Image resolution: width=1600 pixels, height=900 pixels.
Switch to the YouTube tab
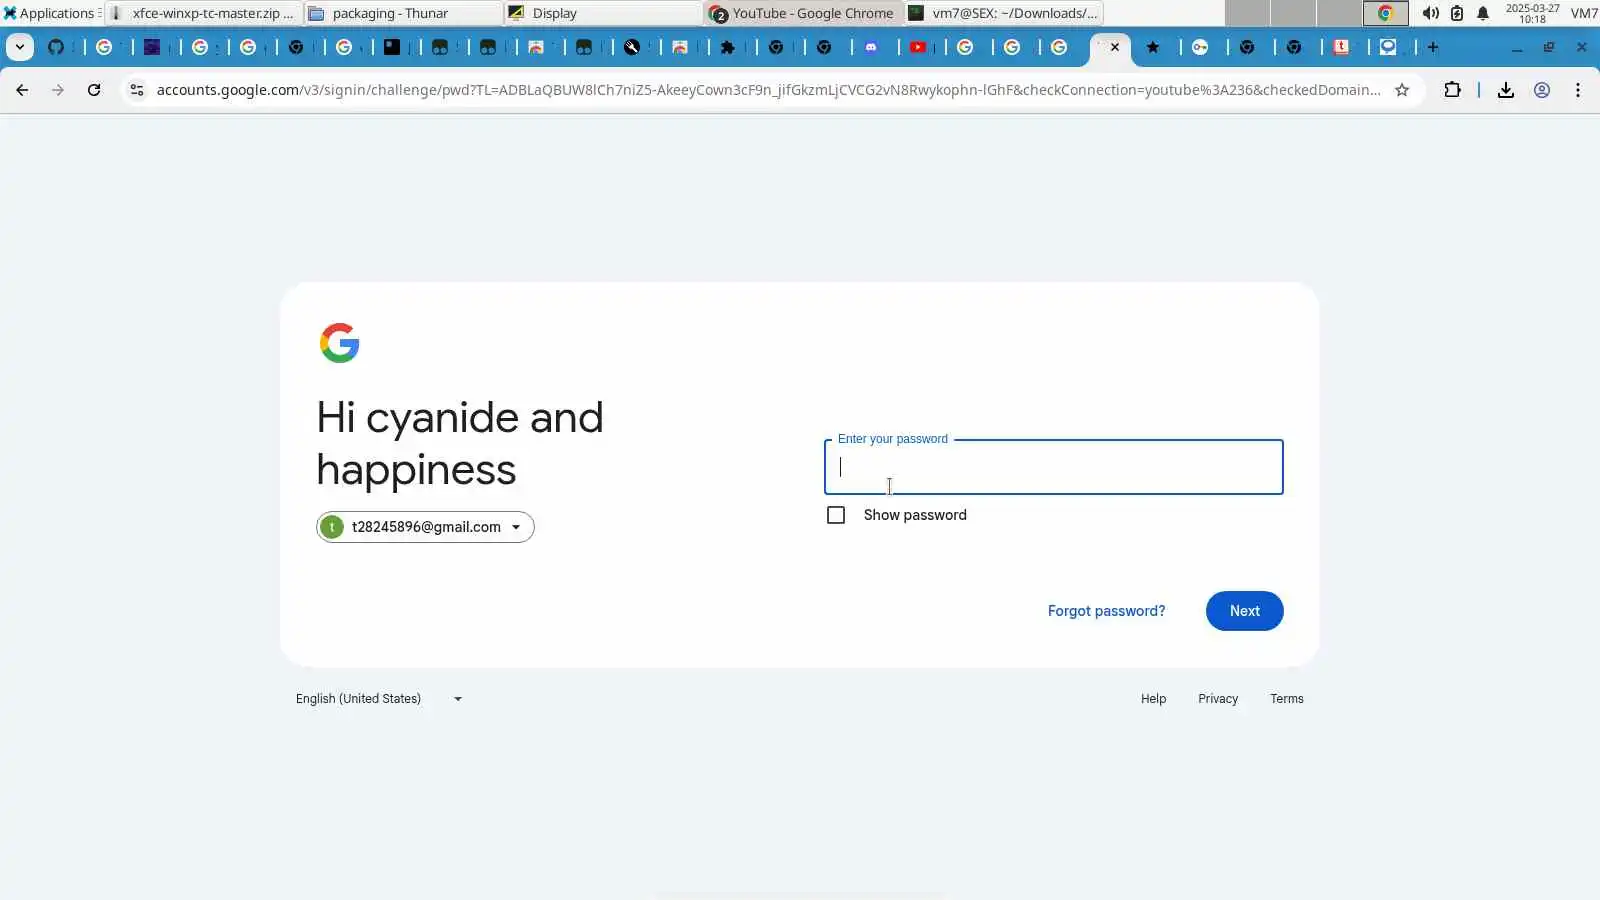pos(918,47)
